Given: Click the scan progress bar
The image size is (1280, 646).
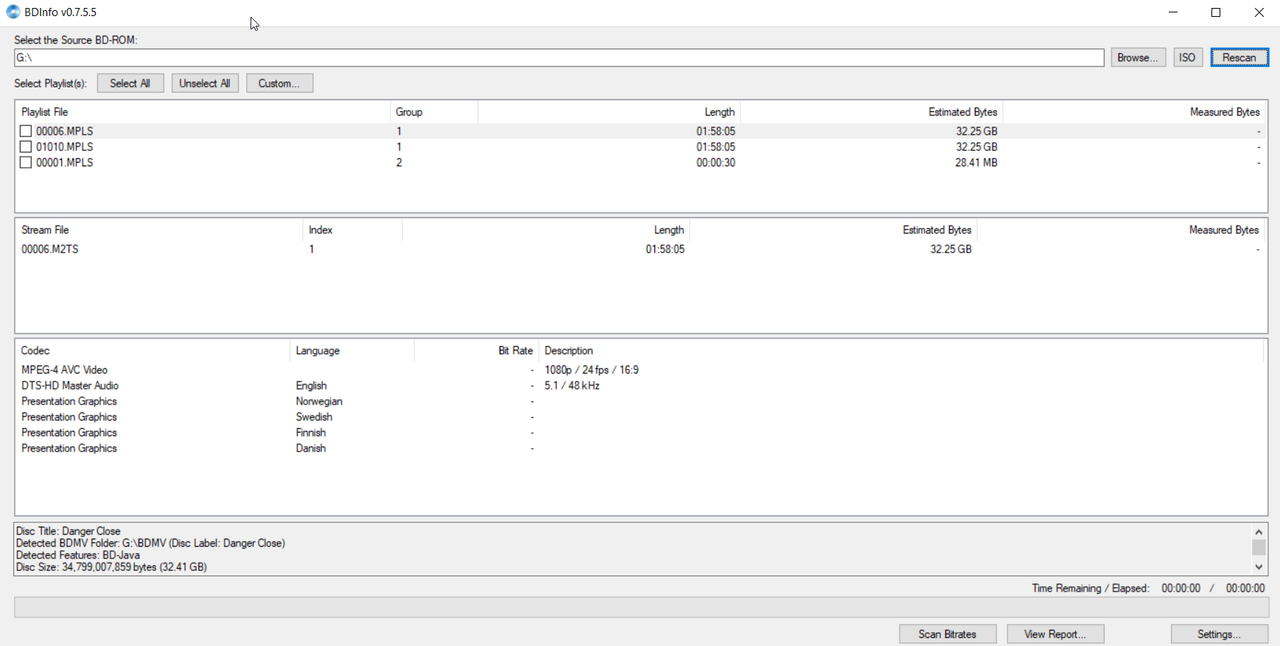Looking at the screenshot, I should pos(640,607).
